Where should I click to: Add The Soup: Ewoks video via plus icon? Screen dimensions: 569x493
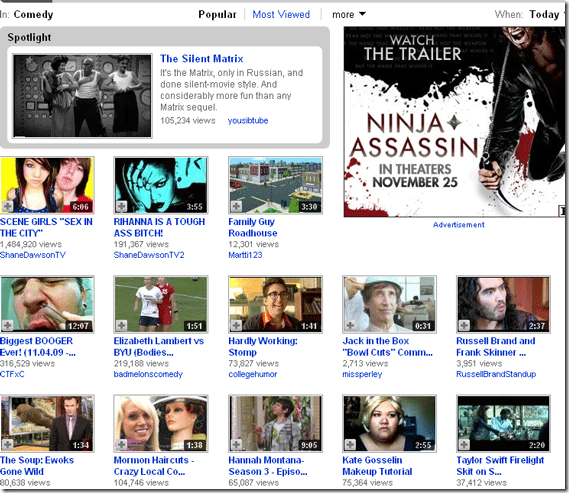point(7,444)
